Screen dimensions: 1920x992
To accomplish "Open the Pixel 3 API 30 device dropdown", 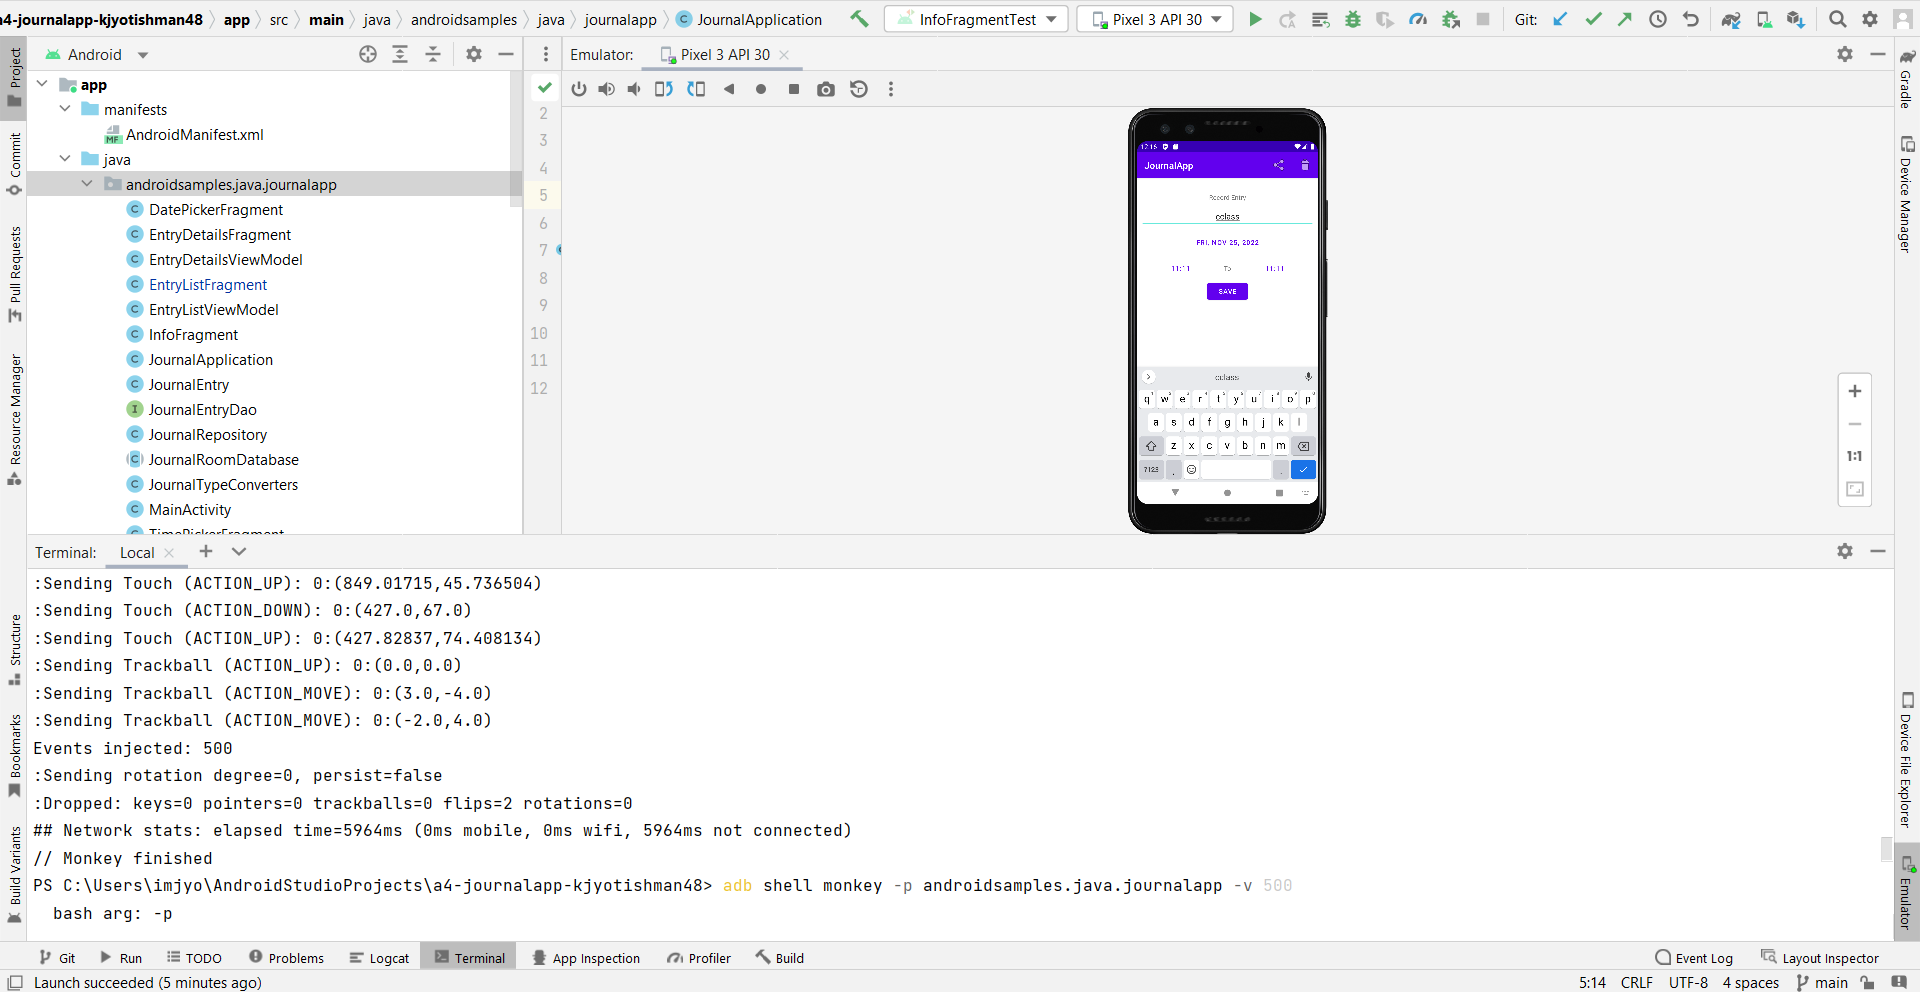I will [1155, 19].
